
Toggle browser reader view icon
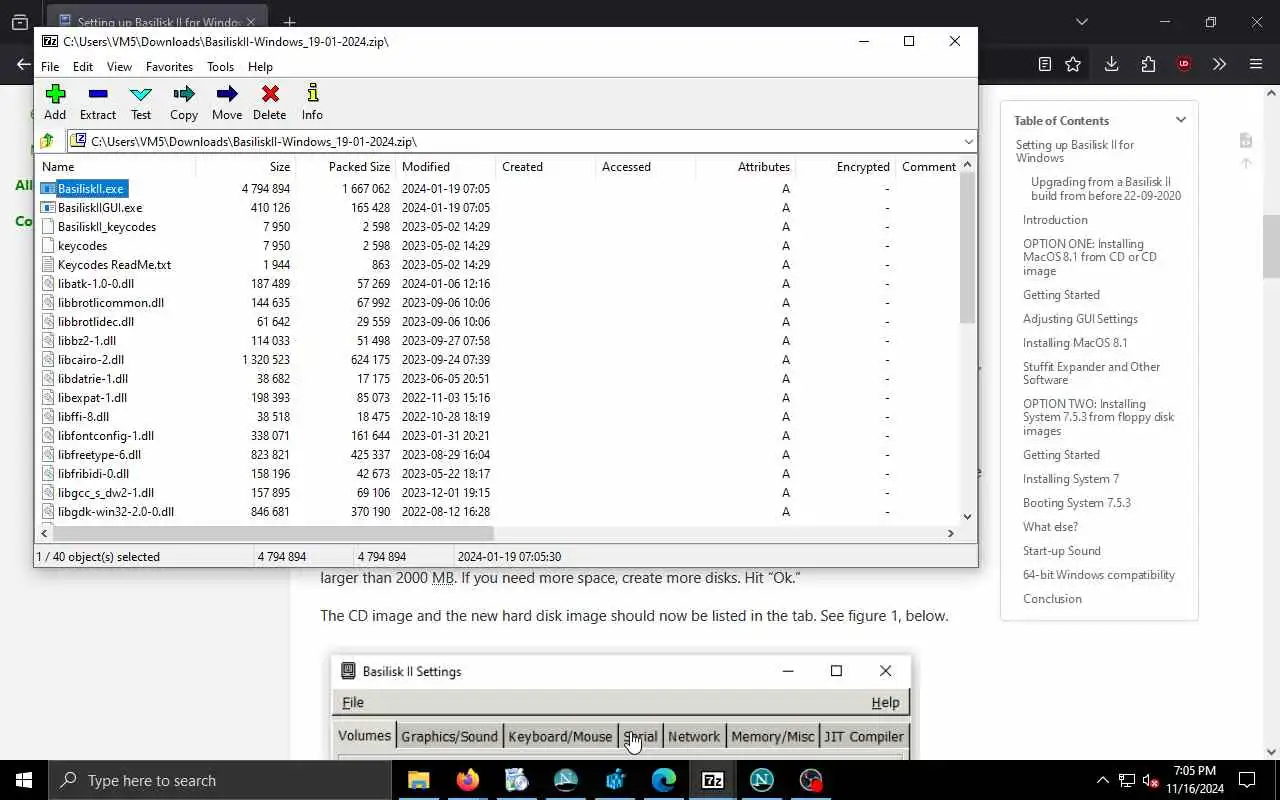1045,64
